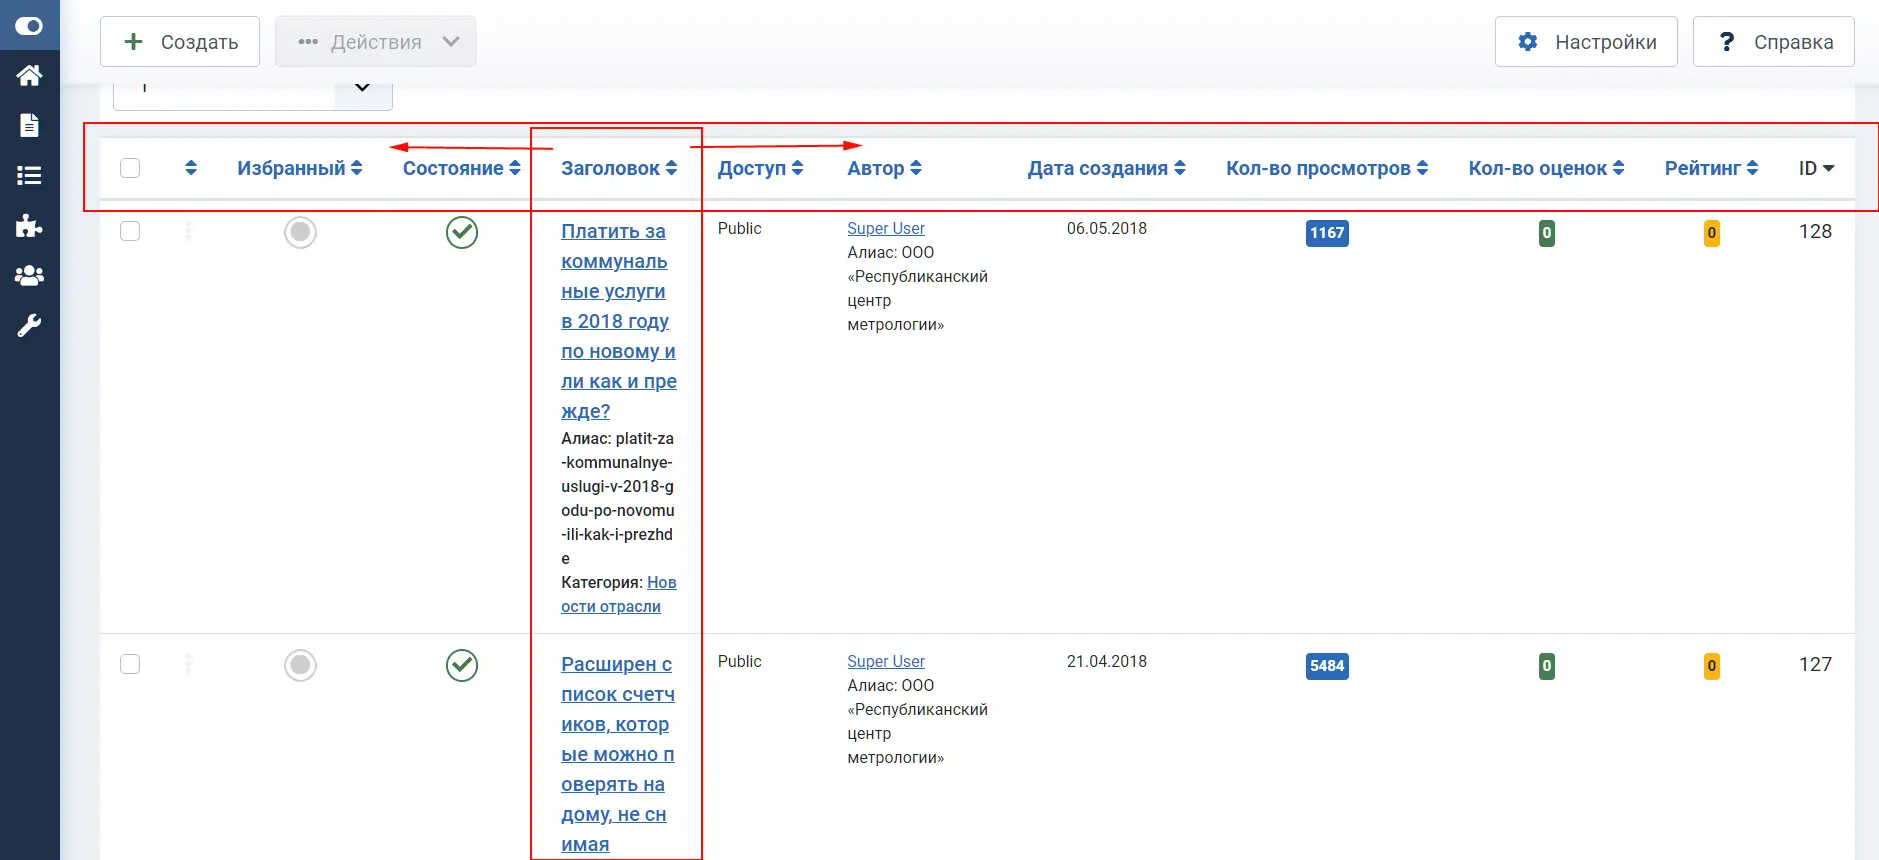Open the users sidebar icon
Screen dimensions: 1879x860
[x=29, y=275]
